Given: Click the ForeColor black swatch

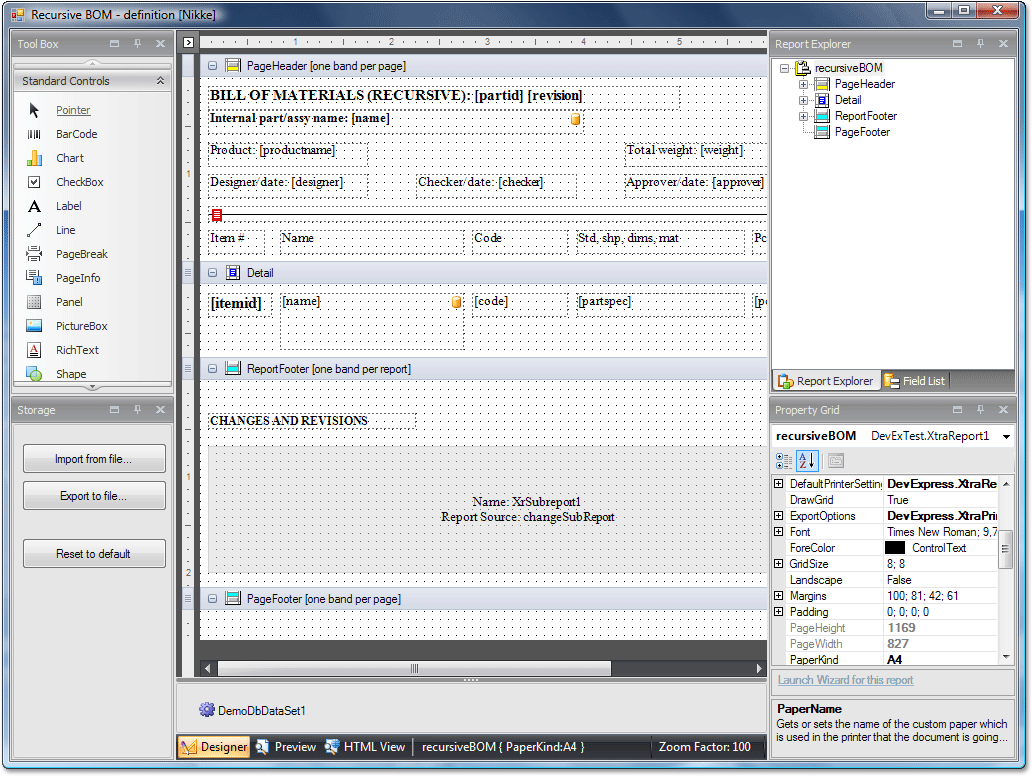Looking at the screenshot, I should pos(895,548).
